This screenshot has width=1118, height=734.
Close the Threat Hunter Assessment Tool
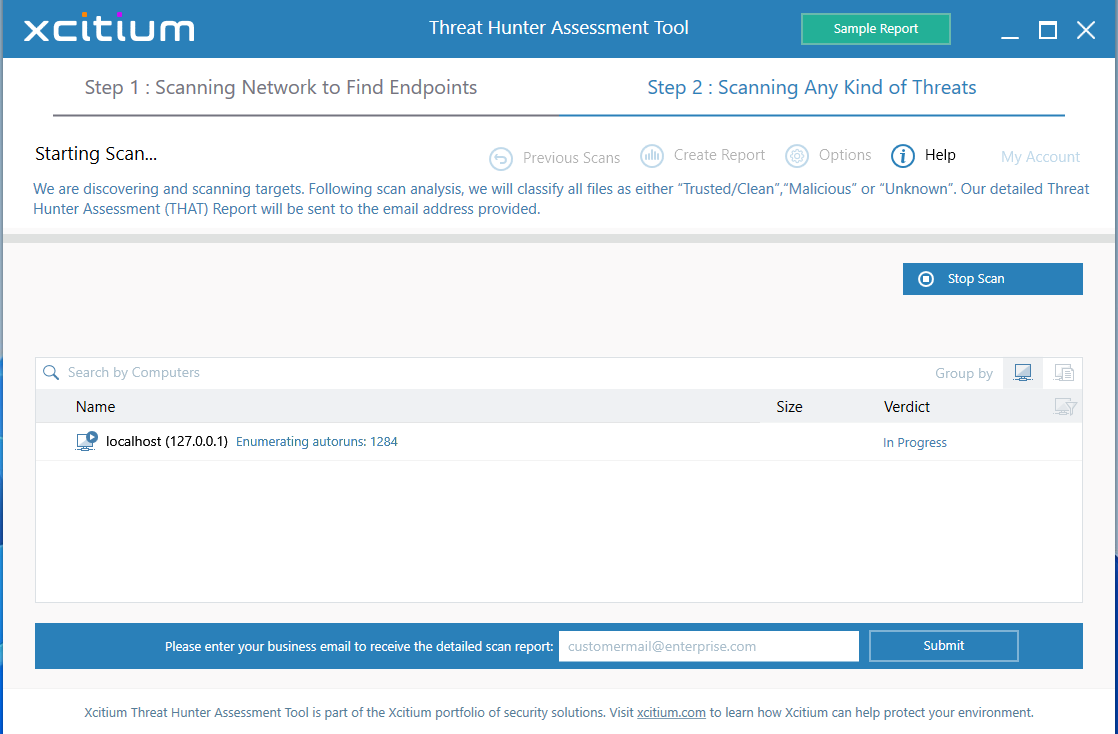1086,30
